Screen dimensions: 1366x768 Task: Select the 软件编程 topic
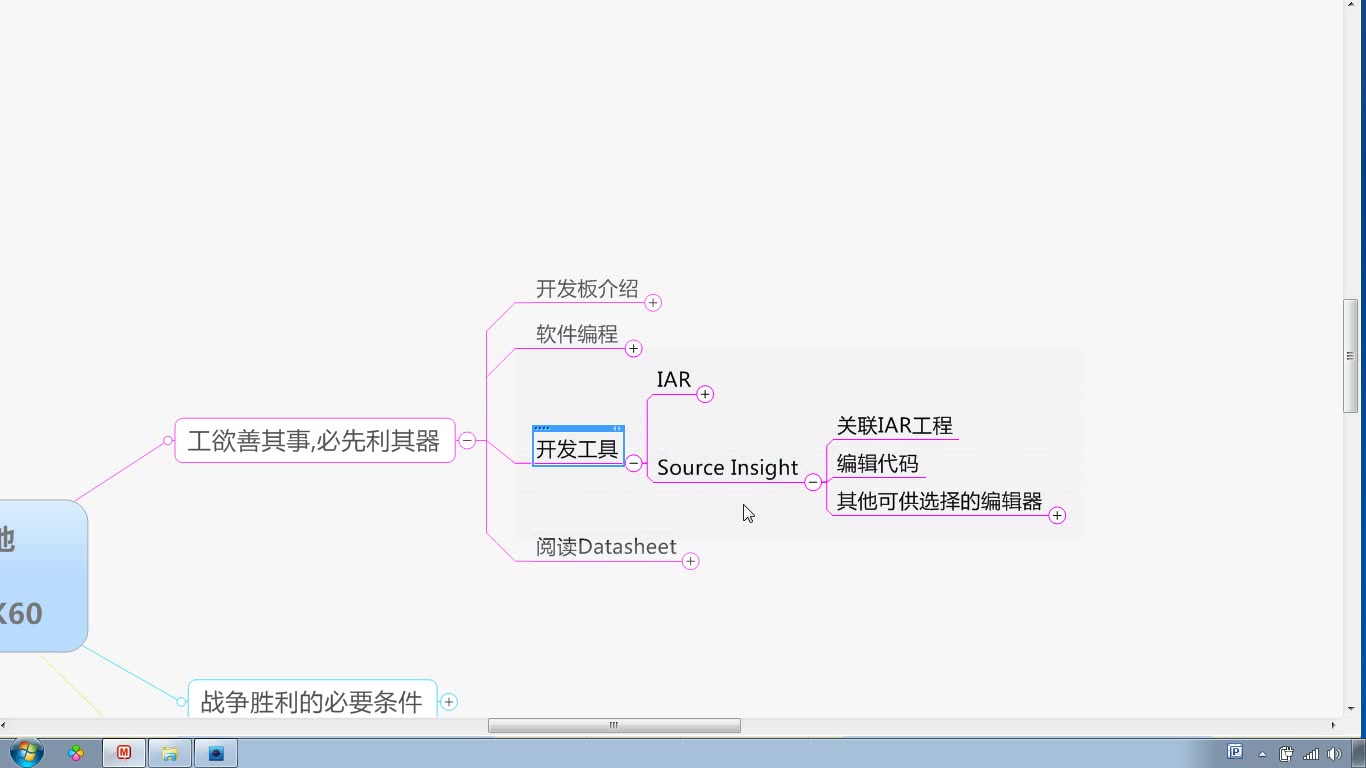tap(577, 334)
